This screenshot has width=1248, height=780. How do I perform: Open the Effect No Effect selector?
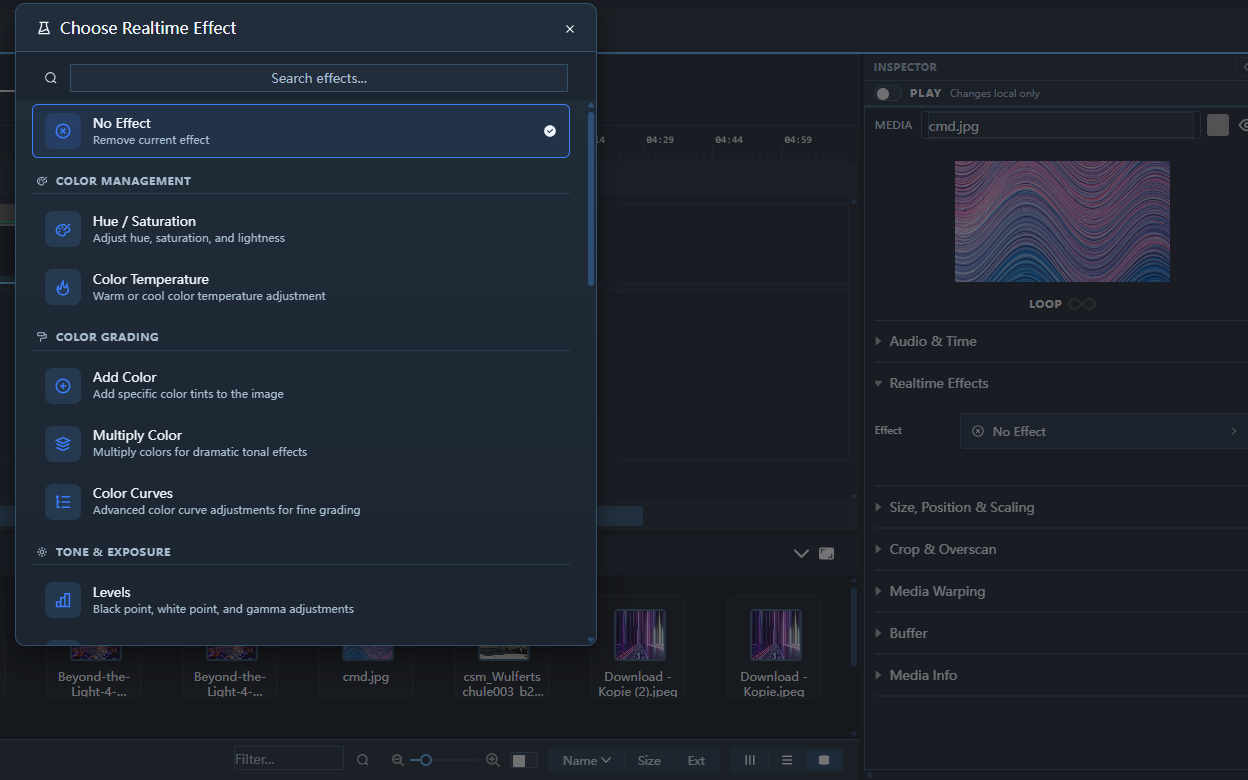pos(1104,431)
